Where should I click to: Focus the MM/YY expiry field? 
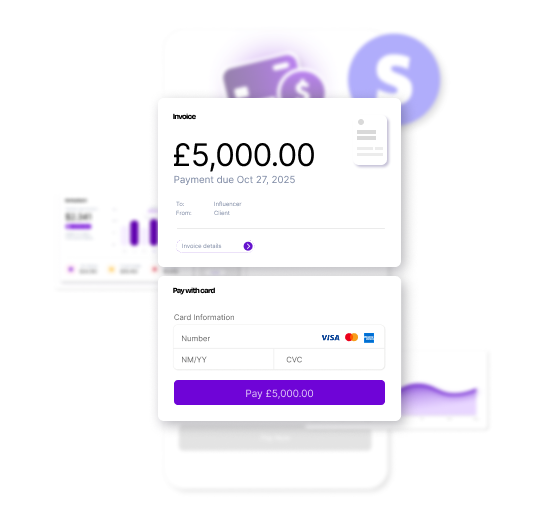tap(224, 359)
